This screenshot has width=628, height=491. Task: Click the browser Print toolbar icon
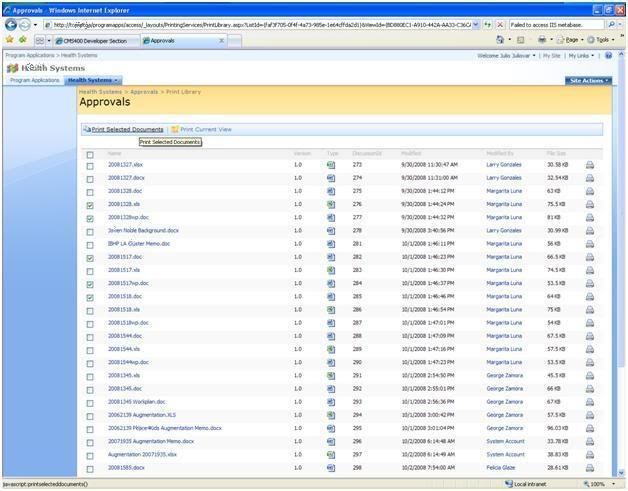click(542, 40)
